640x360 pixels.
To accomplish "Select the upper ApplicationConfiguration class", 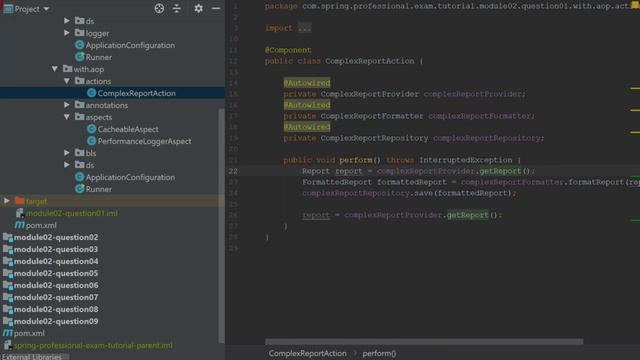I will [x=130, y=45].
